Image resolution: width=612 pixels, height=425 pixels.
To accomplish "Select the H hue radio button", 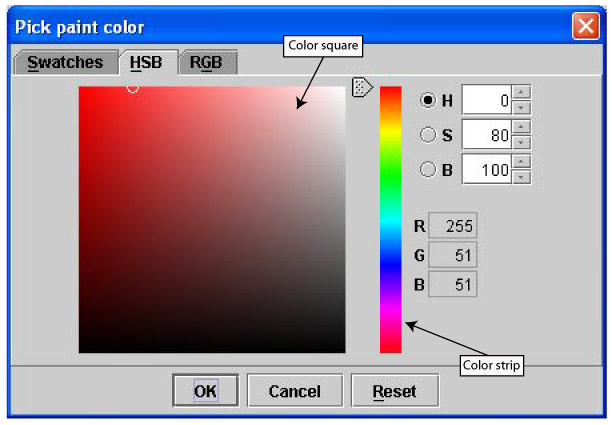I will click(x=428, y=100).
